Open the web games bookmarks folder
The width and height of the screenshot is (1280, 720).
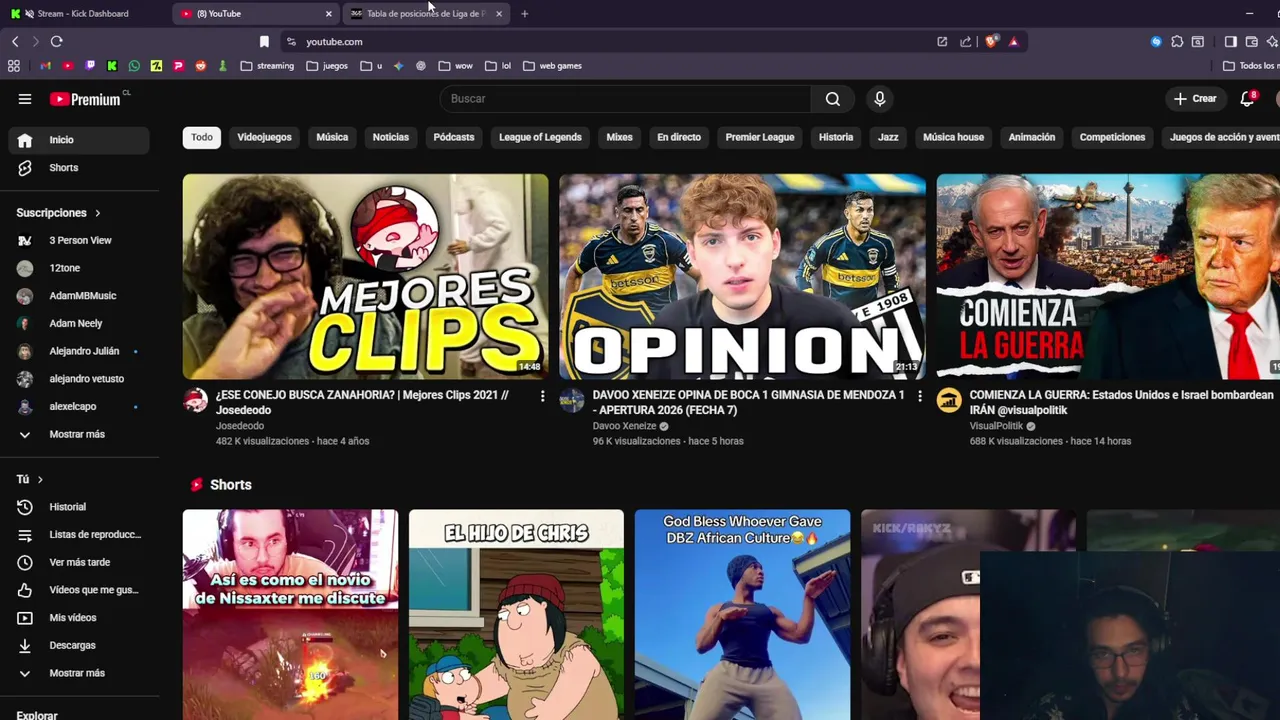pyautogui.click(x=552, y=66)
